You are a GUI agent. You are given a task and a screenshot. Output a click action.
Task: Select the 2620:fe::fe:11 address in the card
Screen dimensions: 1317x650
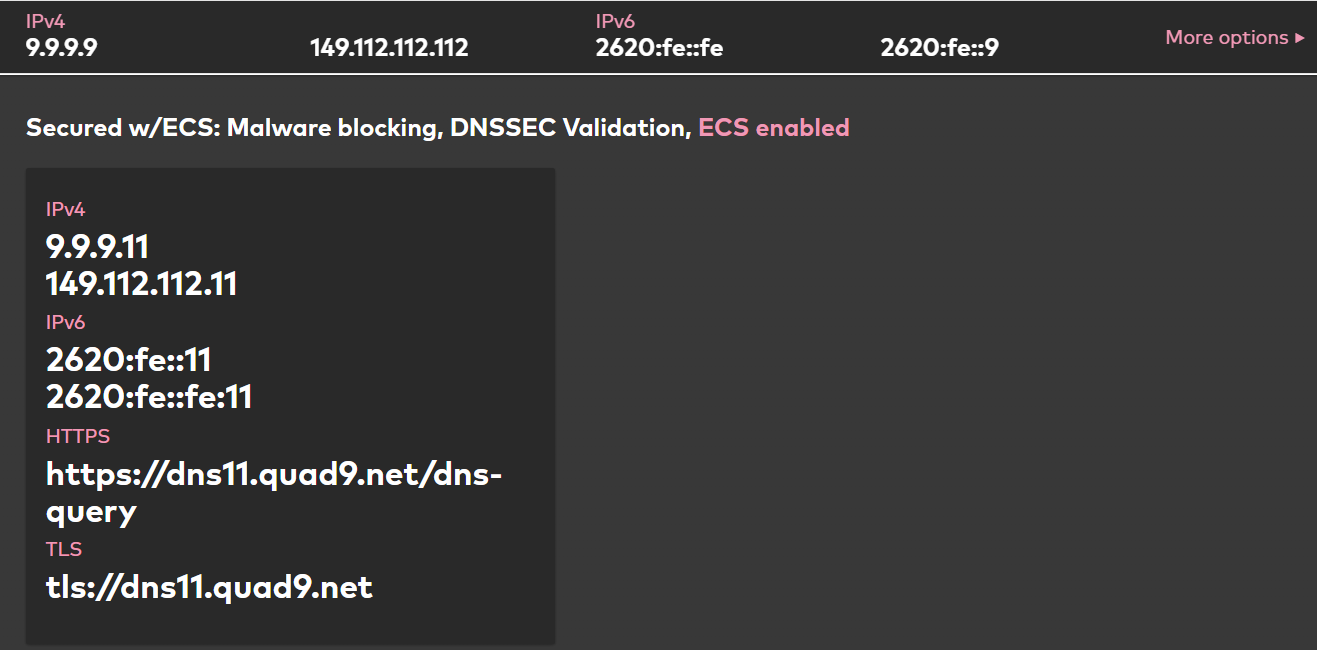point(148,396)
